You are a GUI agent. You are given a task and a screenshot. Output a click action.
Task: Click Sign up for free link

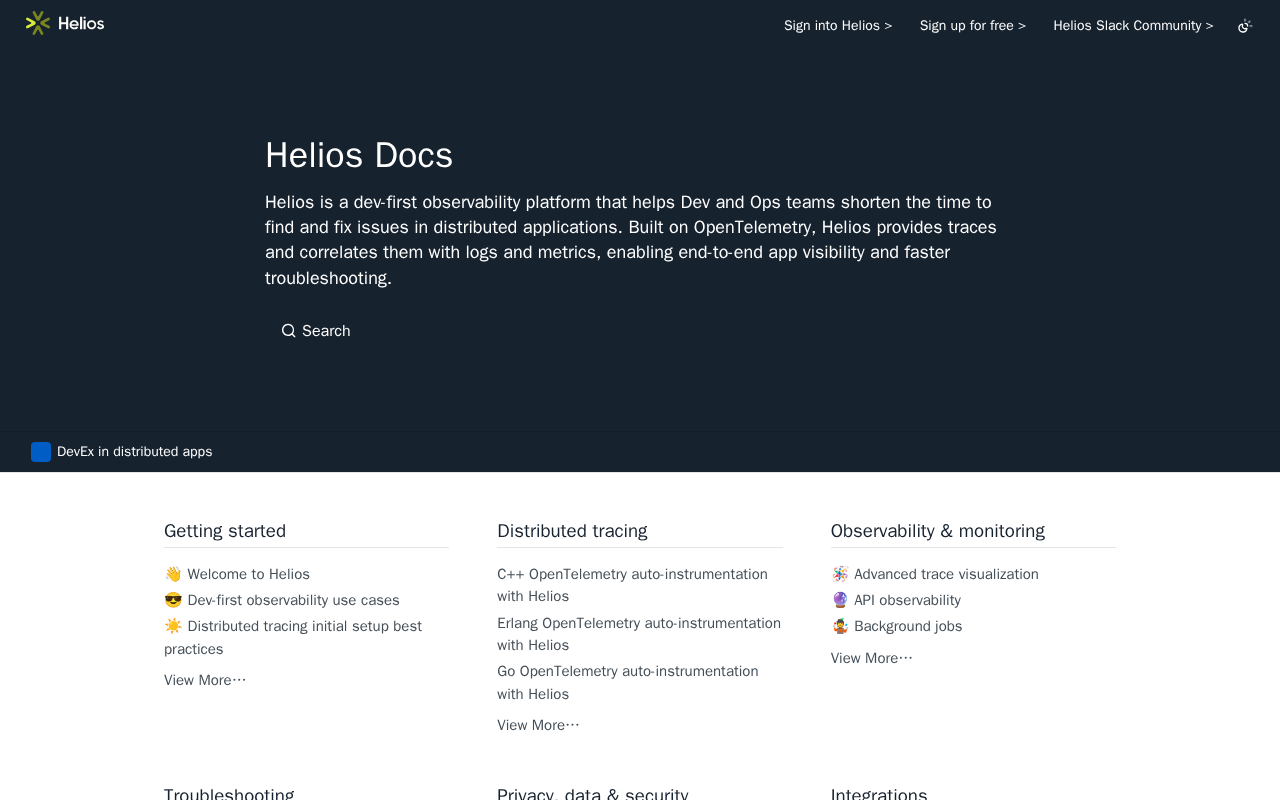point(973,26)
